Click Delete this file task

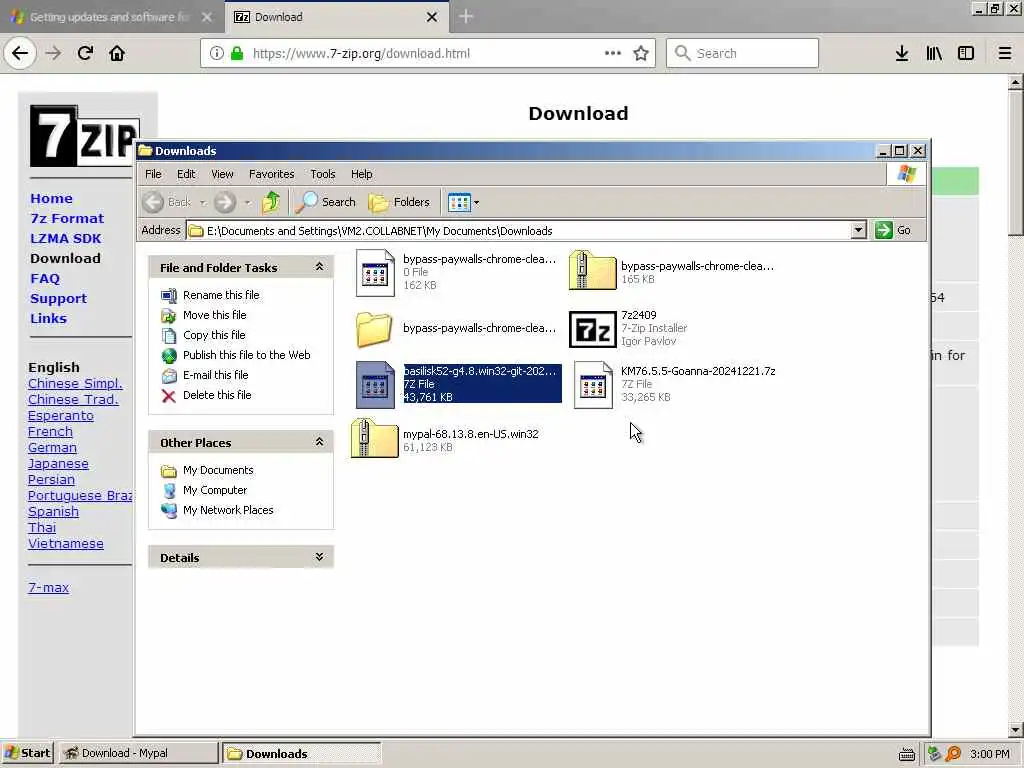[217, 395]
